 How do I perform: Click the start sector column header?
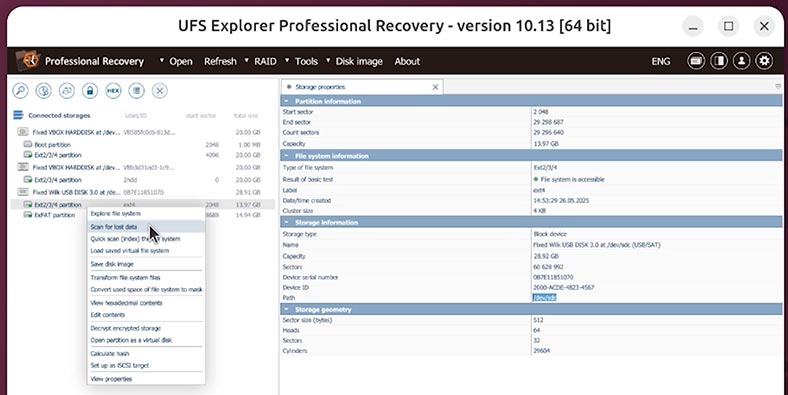click(201, 116)
